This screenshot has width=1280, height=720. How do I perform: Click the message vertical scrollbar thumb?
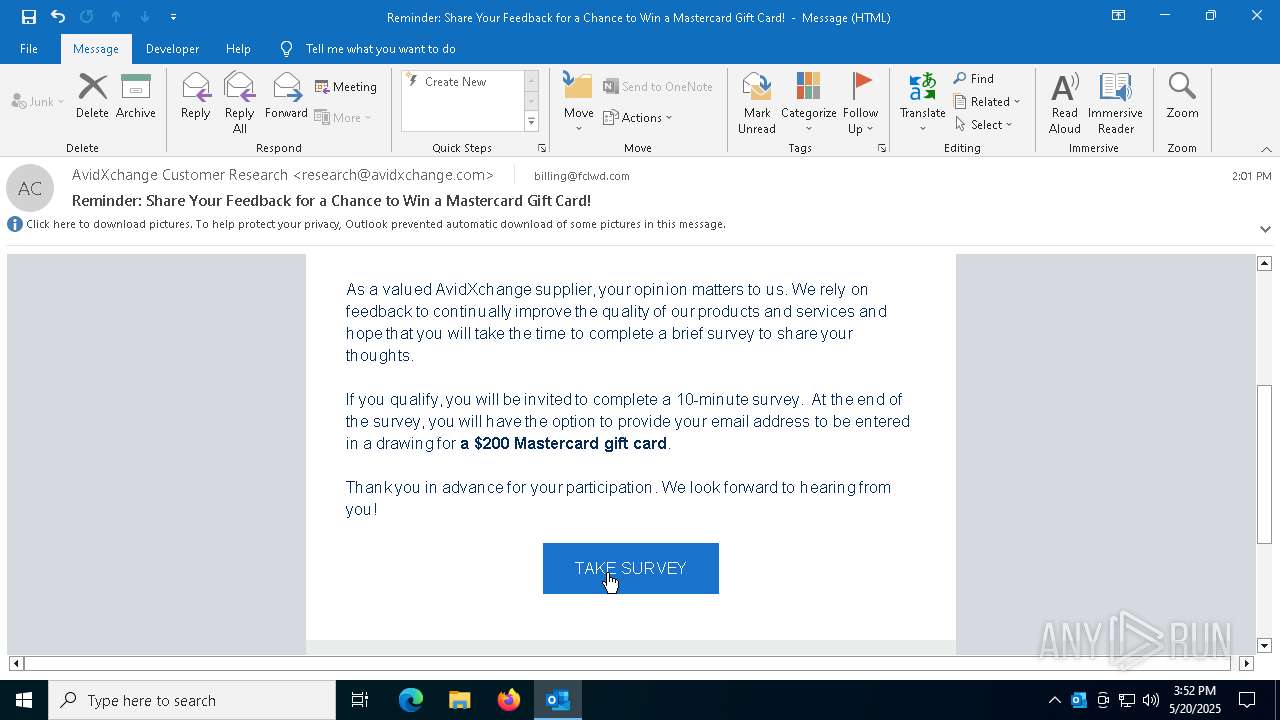tap(1264, 464)
